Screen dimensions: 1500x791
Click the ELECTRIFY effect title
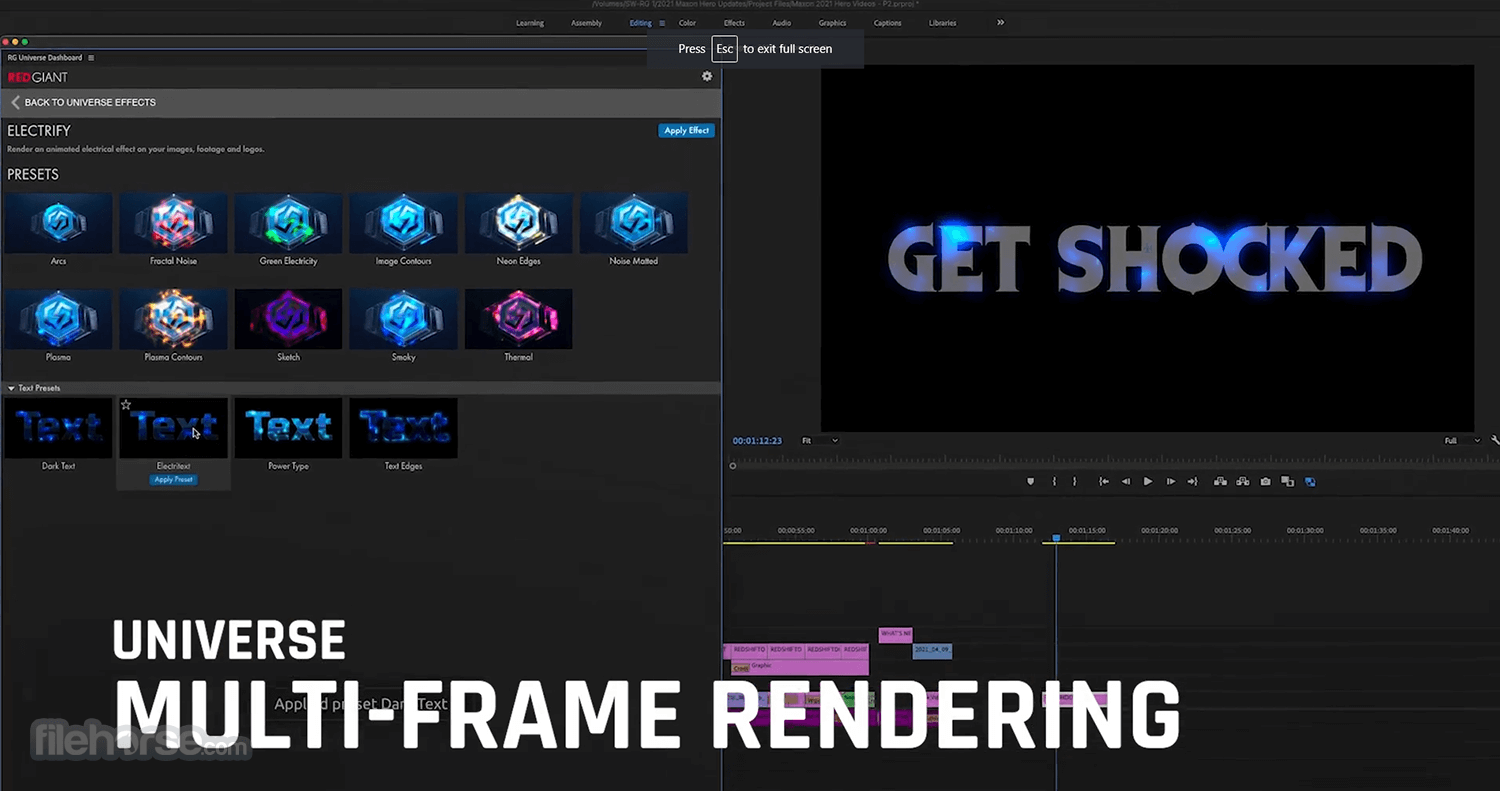click(39, 131)
